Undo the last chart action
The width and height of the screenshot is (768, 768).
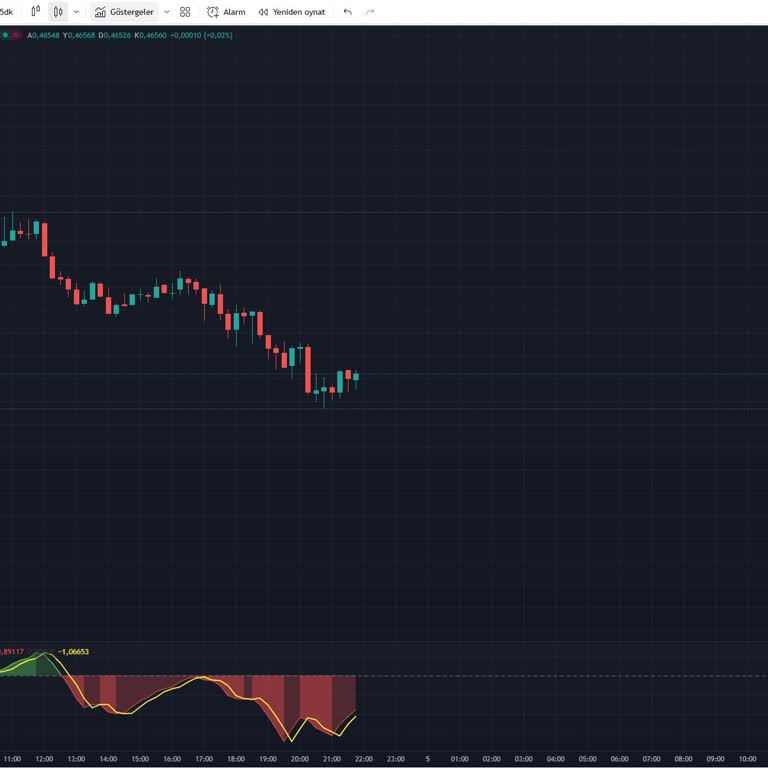click(x=348, y=12)
